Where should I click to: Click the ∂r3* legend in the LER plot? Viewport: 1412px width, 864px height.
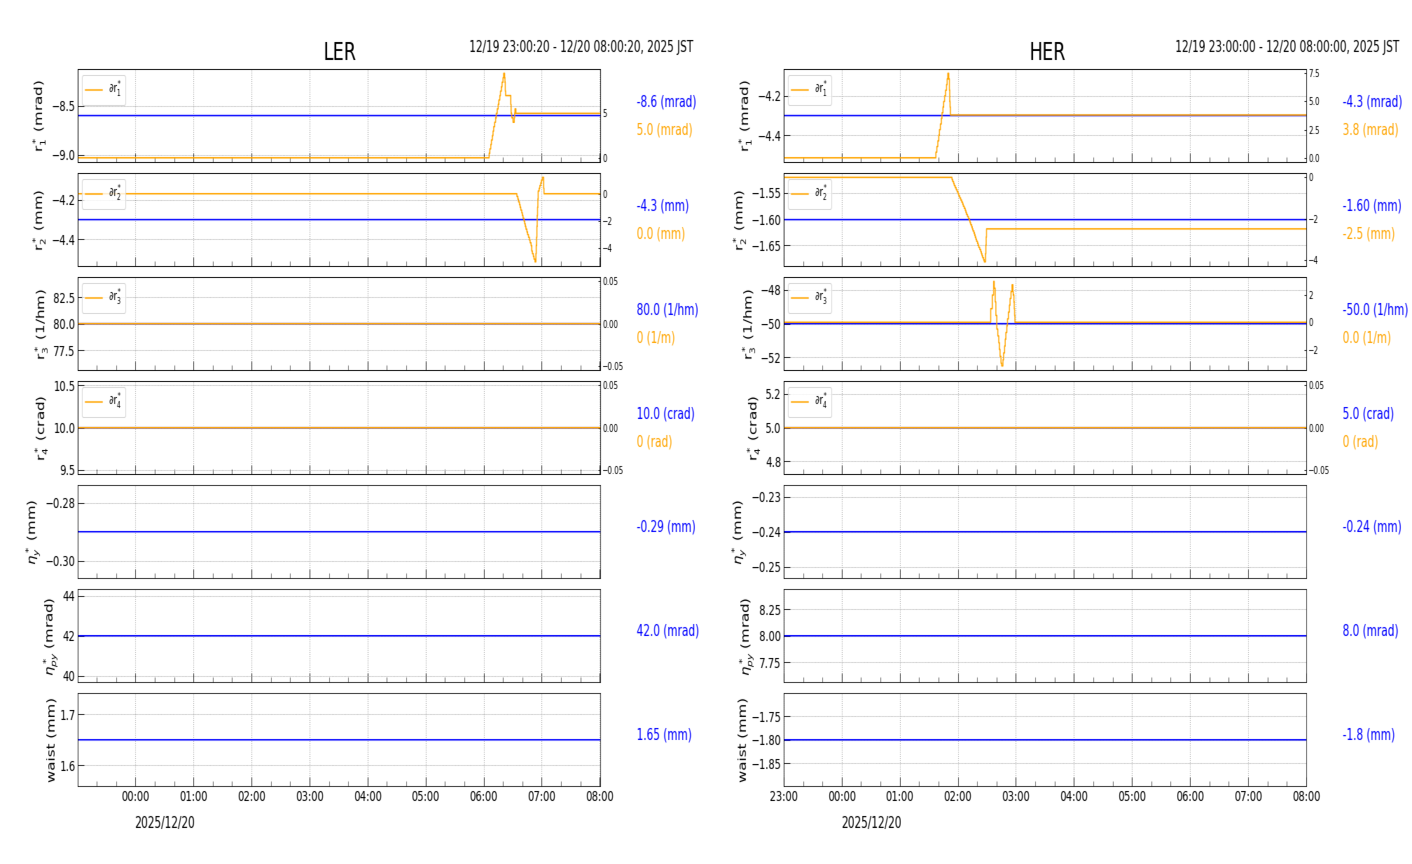click(x=104, y=297)
